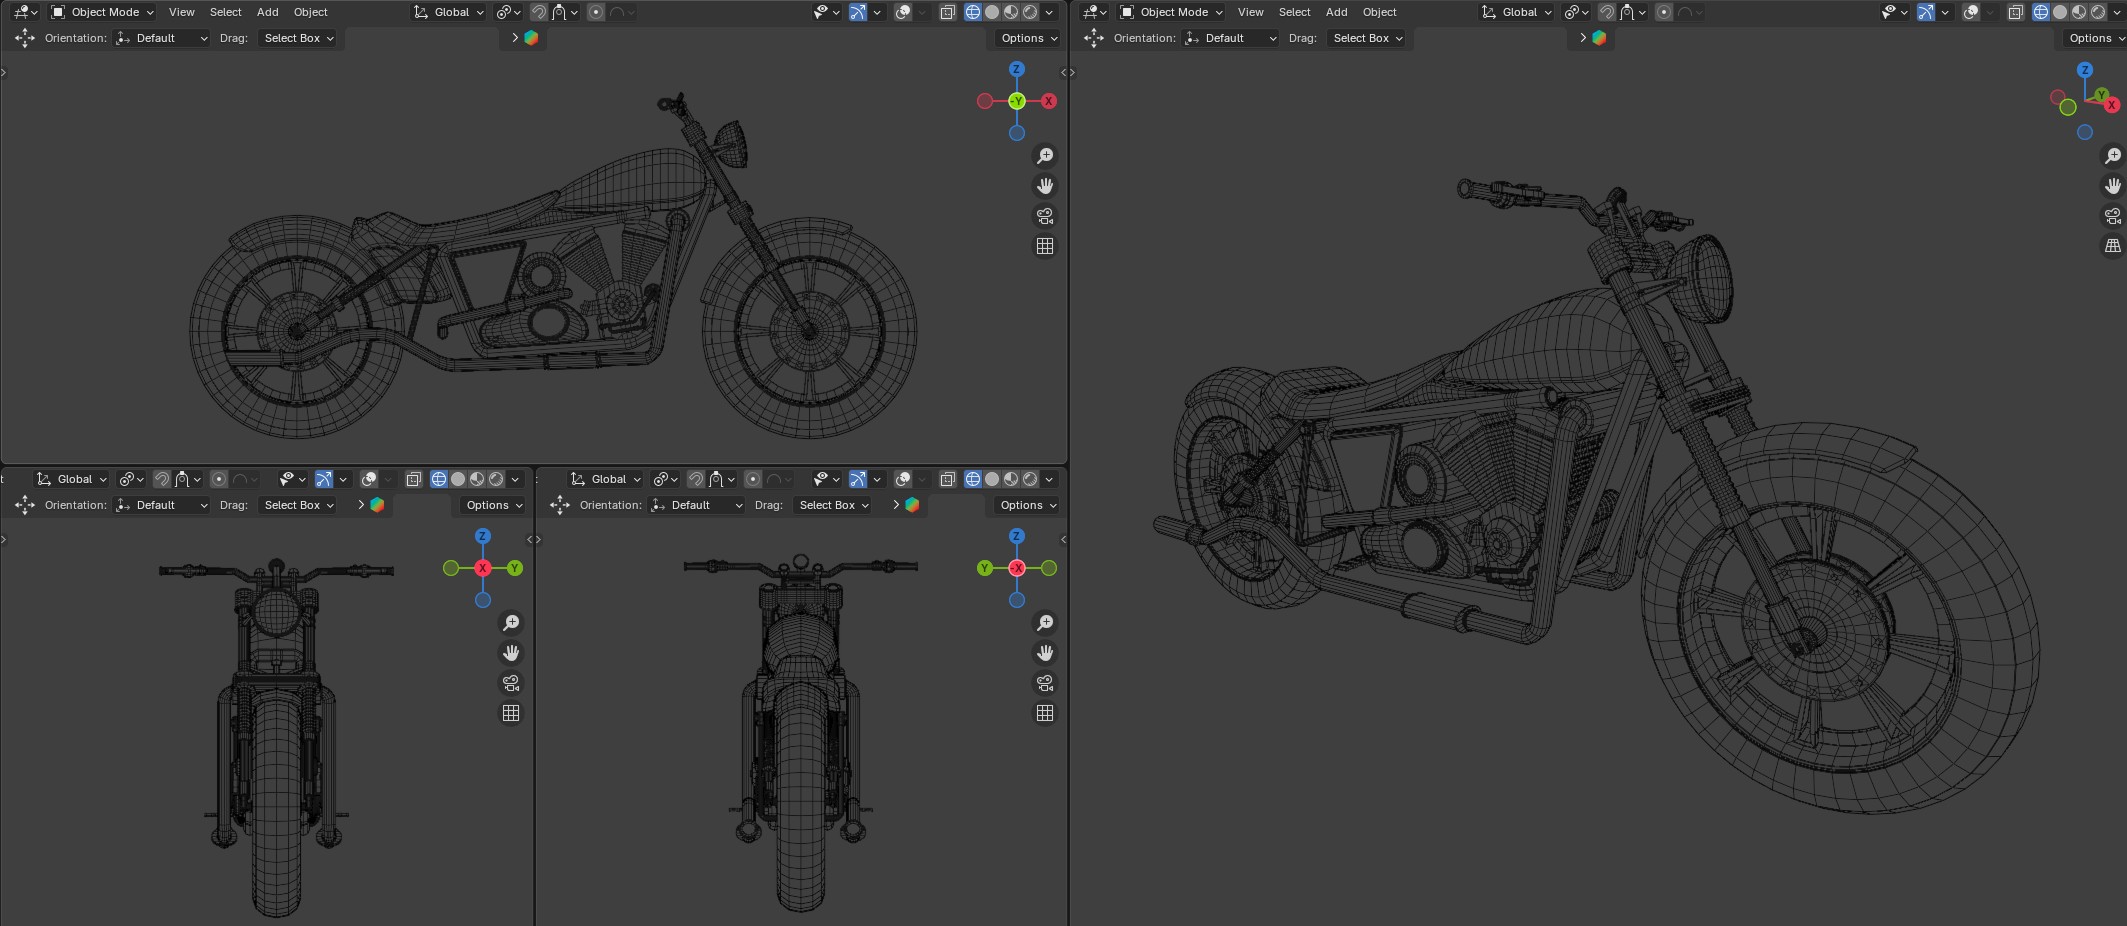2127x926 pixels.
Task: Open Object Mode dropdown in top-left viewport
Action: (103, 12)
